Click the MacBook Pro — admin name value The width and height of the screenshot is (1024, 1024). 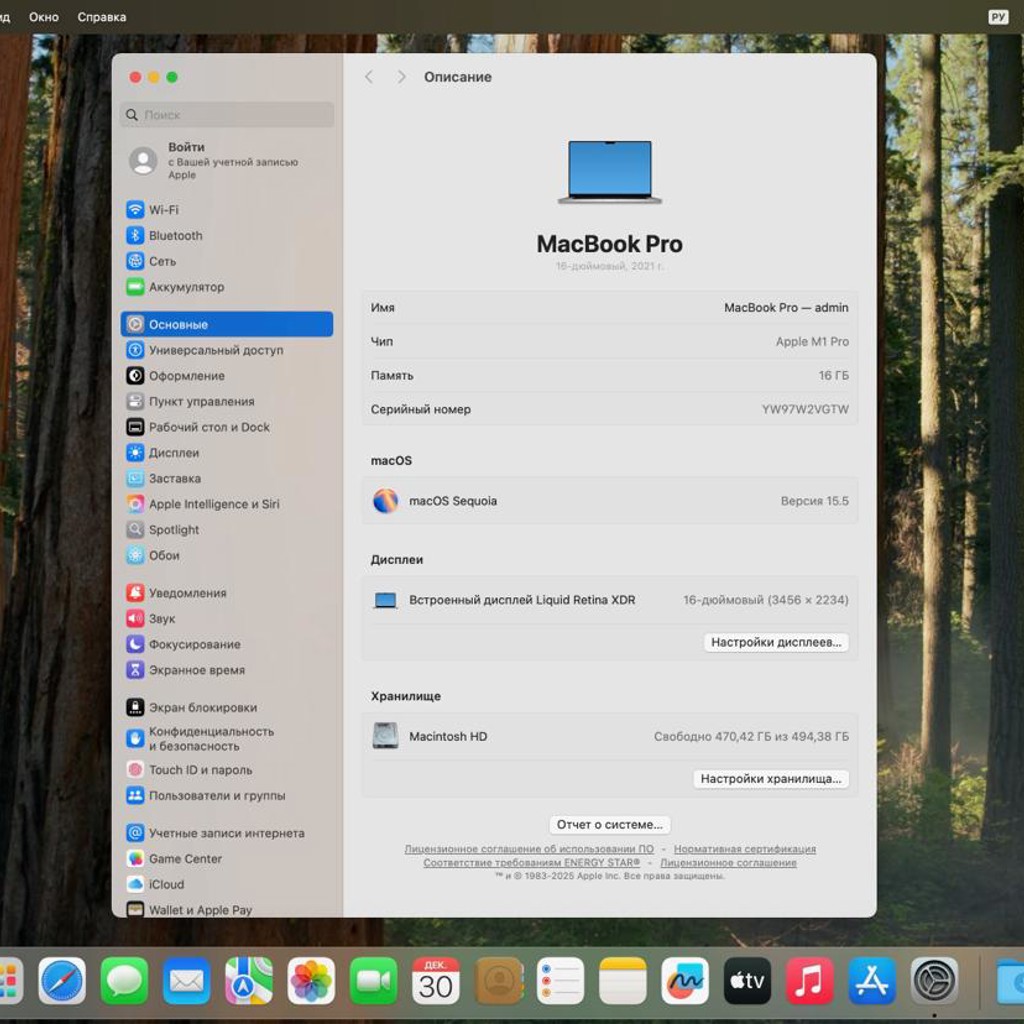(x=786, y=308)
